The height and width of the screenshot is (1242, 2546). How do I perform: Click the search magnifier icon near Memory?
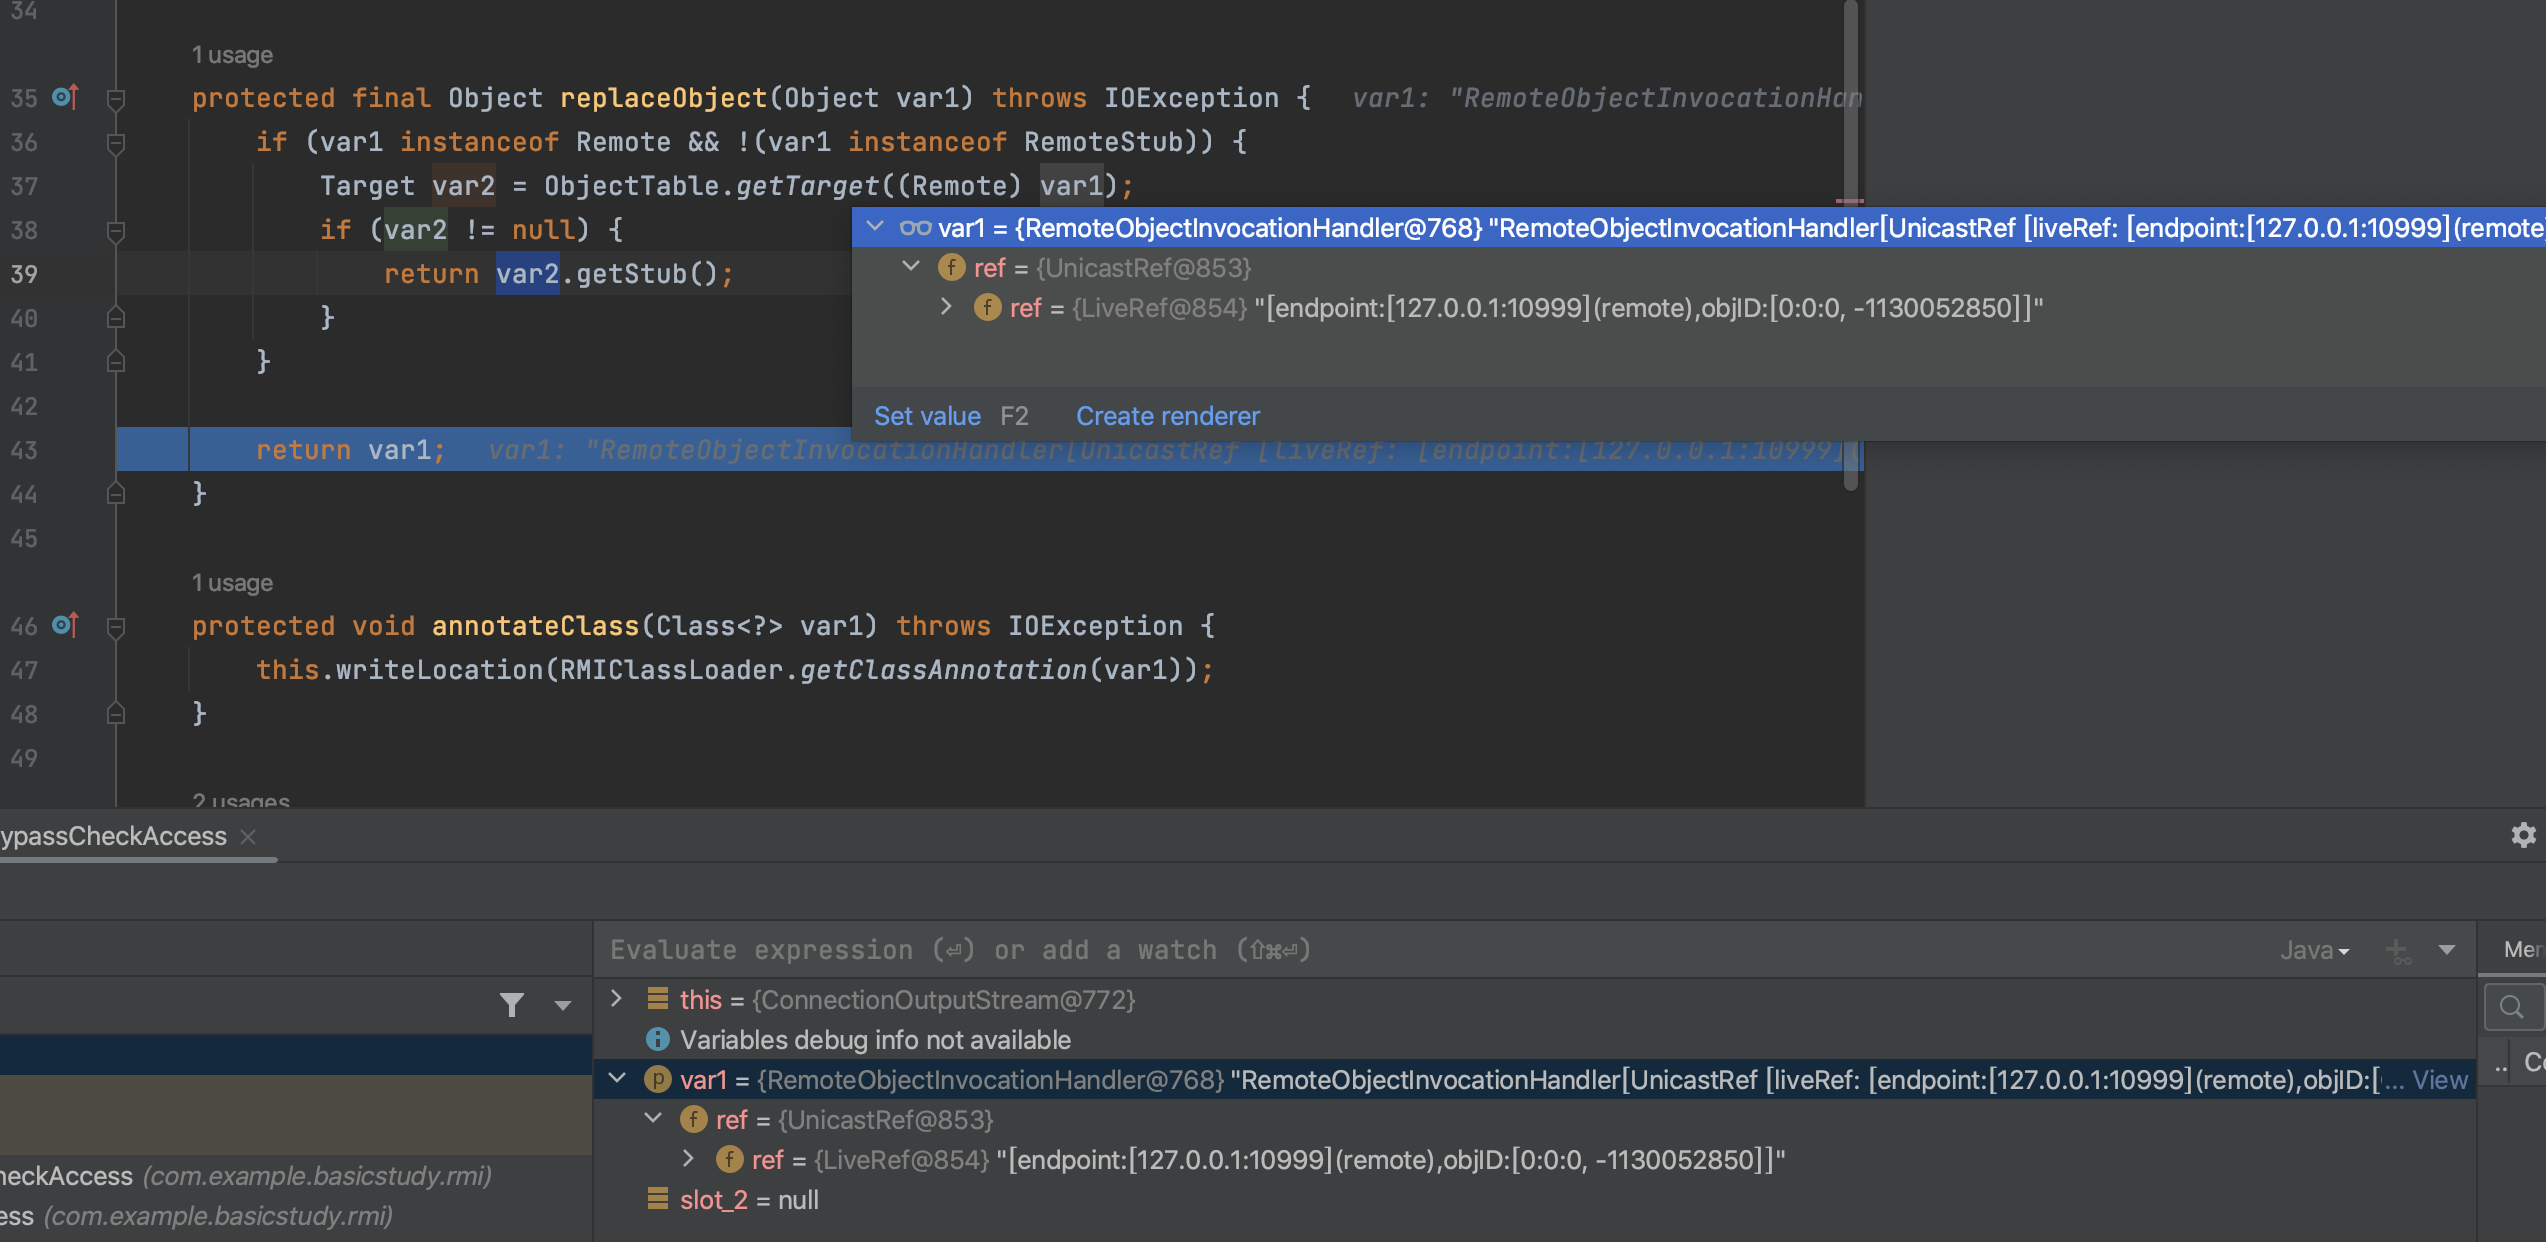2511,1007
